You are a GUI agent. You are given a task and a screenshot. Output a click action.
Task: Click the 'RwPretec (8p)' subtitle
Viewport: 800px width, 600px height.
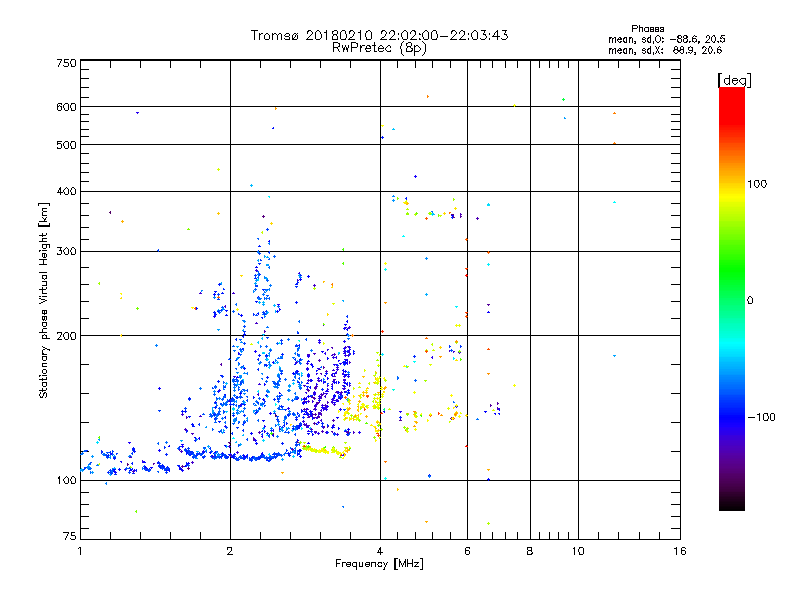[379, 48]
